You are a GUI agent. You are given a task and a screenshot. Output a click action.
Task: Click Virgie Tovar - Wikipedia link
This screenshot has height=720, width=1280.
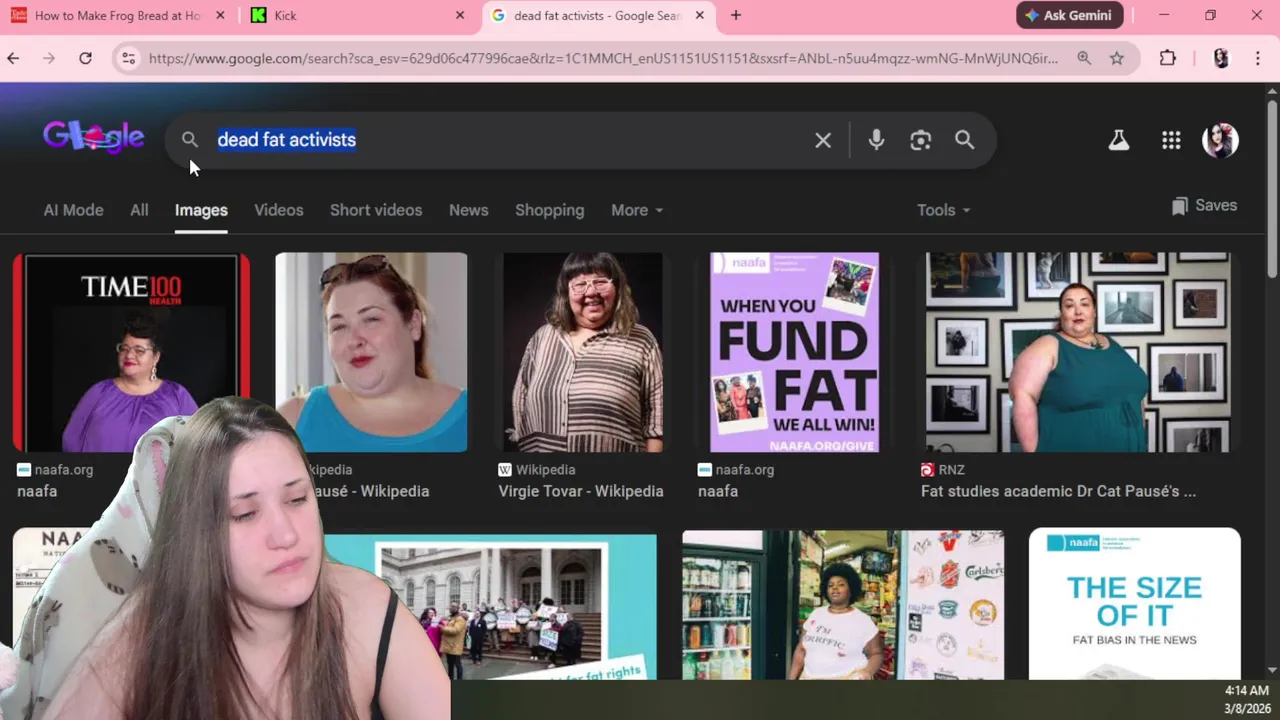pos(581,491)
